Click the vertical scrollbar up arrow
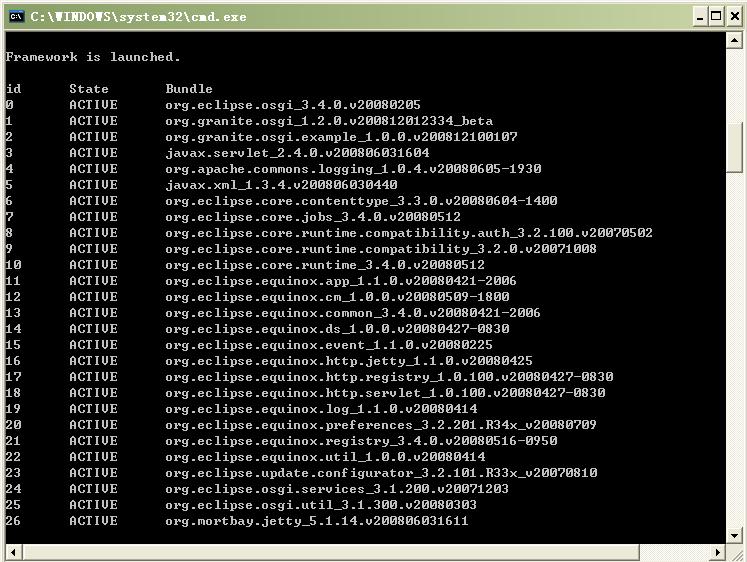This screenshot has height=562, width=747. [734, 41]
